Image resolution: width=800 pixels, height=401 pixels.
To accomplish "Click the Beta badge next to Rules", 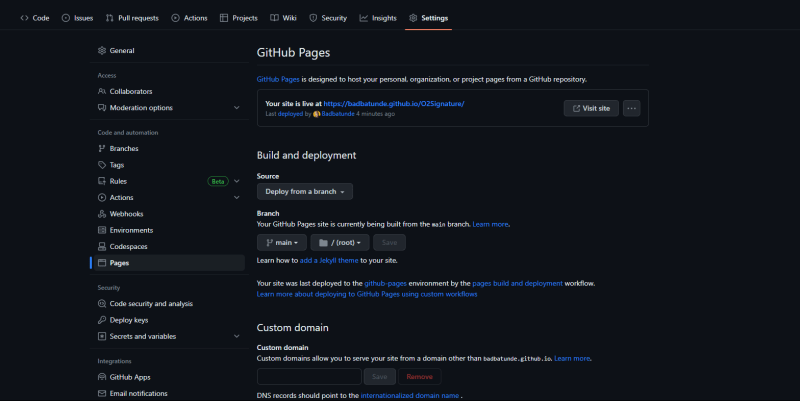I will [x=218, y=181].
